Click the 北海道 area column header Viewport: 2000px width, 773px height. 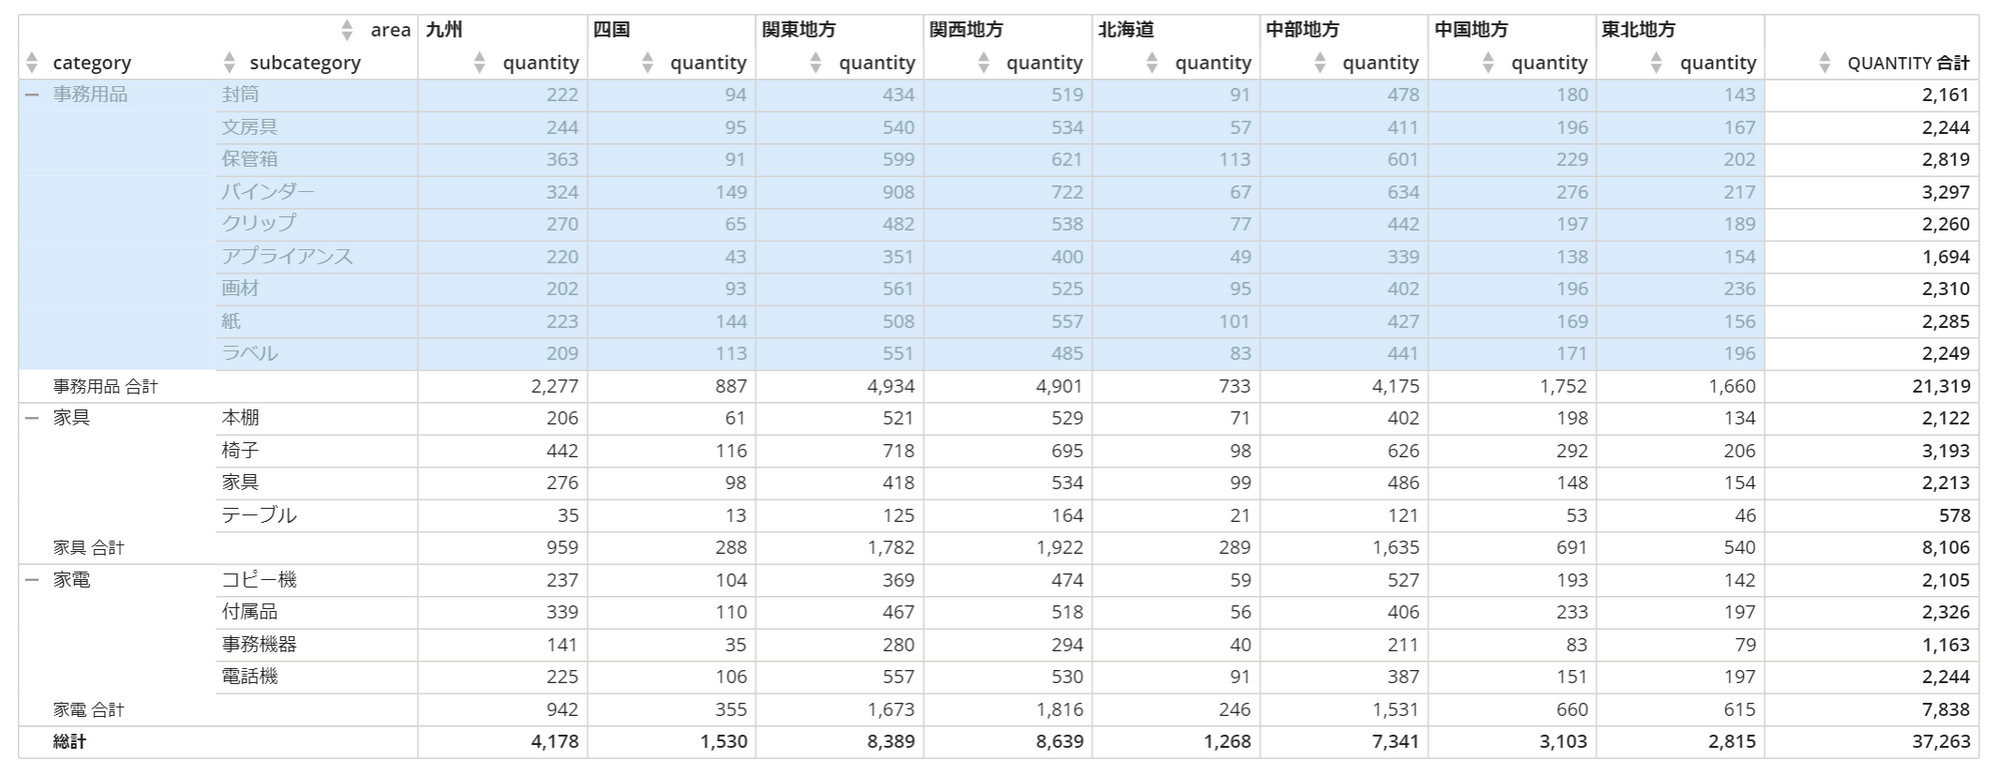click(x=1126, y=30)
